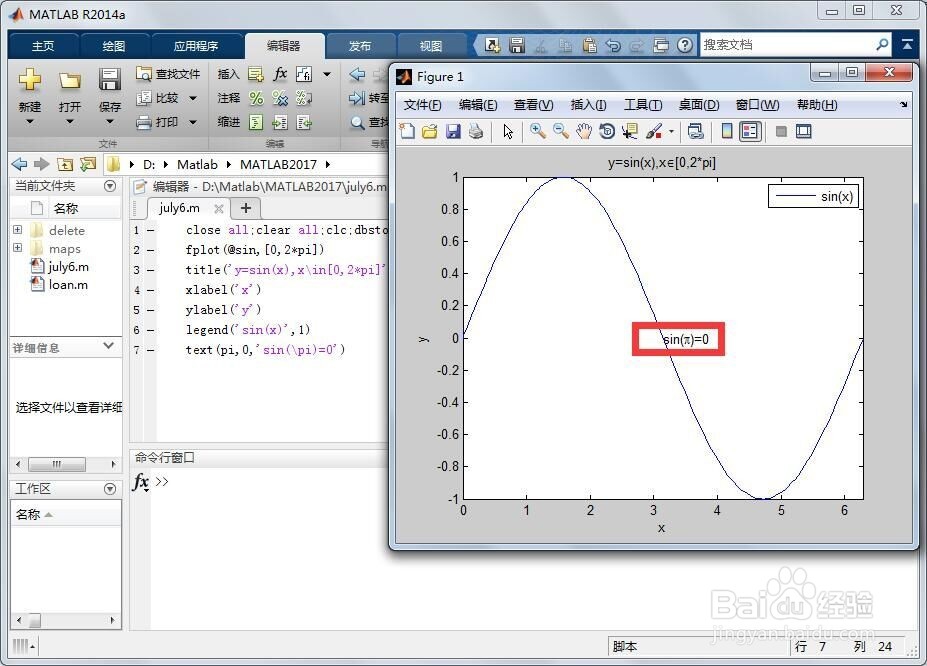The image size is (927, 666).
Task: Open the insert section dropdown arrow after fi icon
Action: pyautogui.click(x=327, y=74)
